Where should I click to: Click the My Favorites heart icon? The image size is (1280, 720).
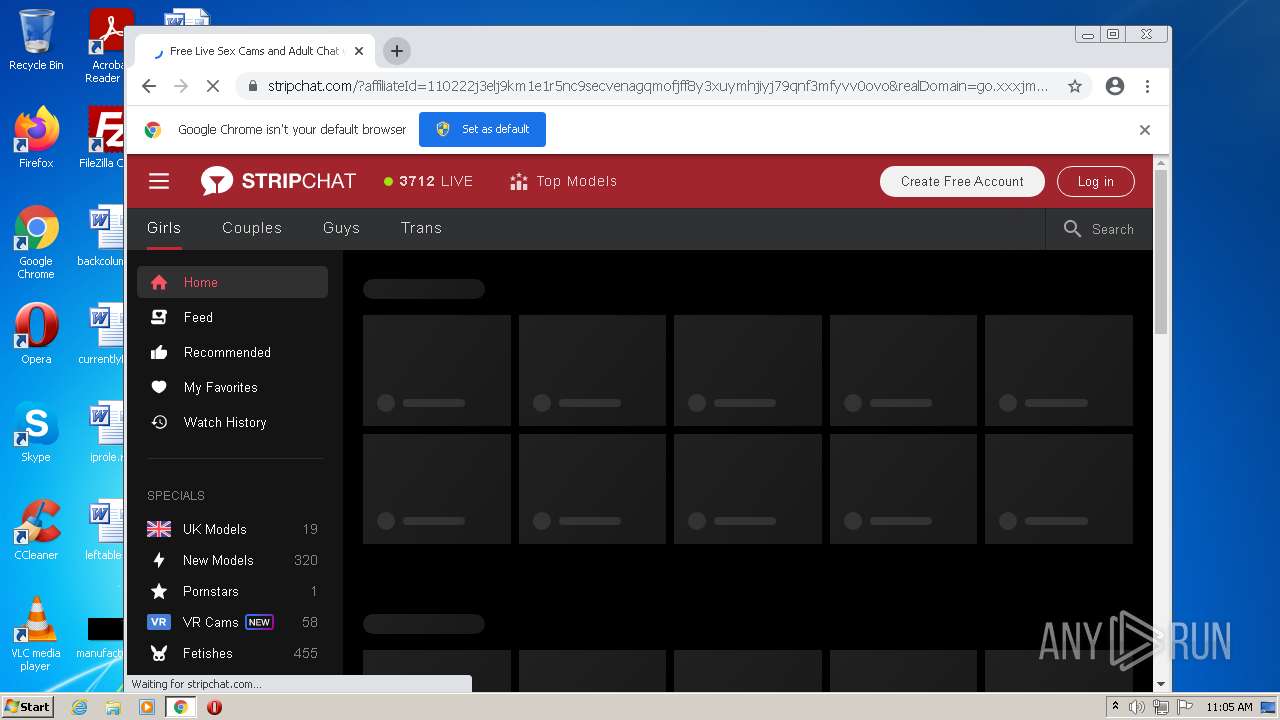pyautogui.click(x=159, y=387)
